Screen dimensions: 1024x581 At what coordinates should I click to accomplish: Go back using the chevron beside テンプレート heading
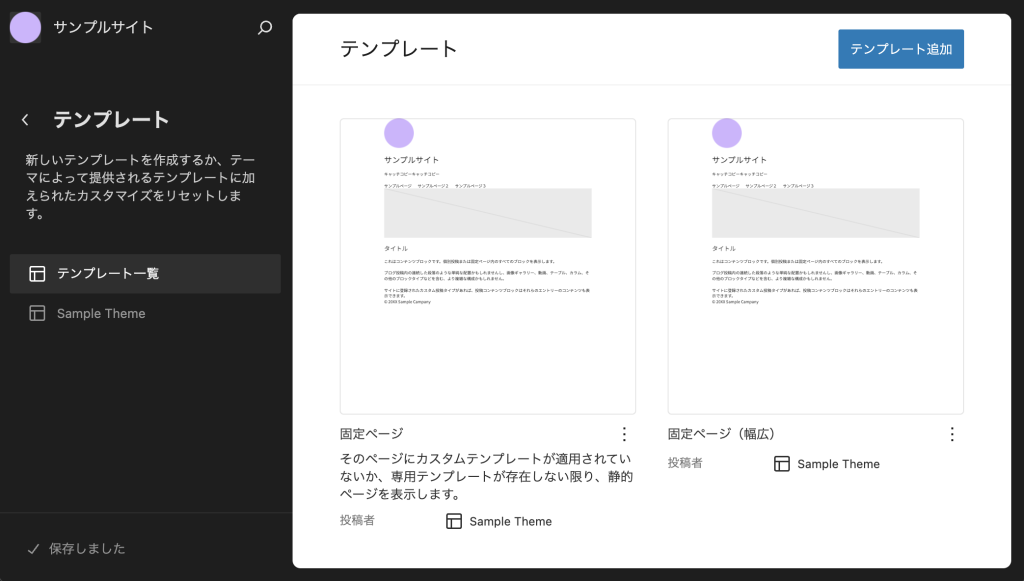point(25,120)
